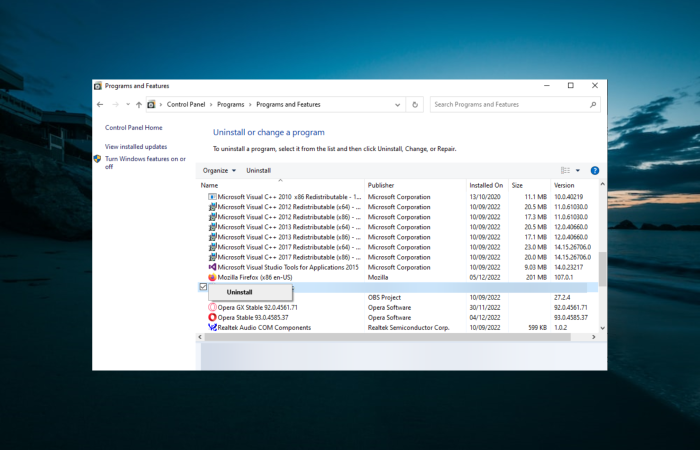Click the Opera GX program icon
This screenshot has height=450, width=700.
click(212, 308)
